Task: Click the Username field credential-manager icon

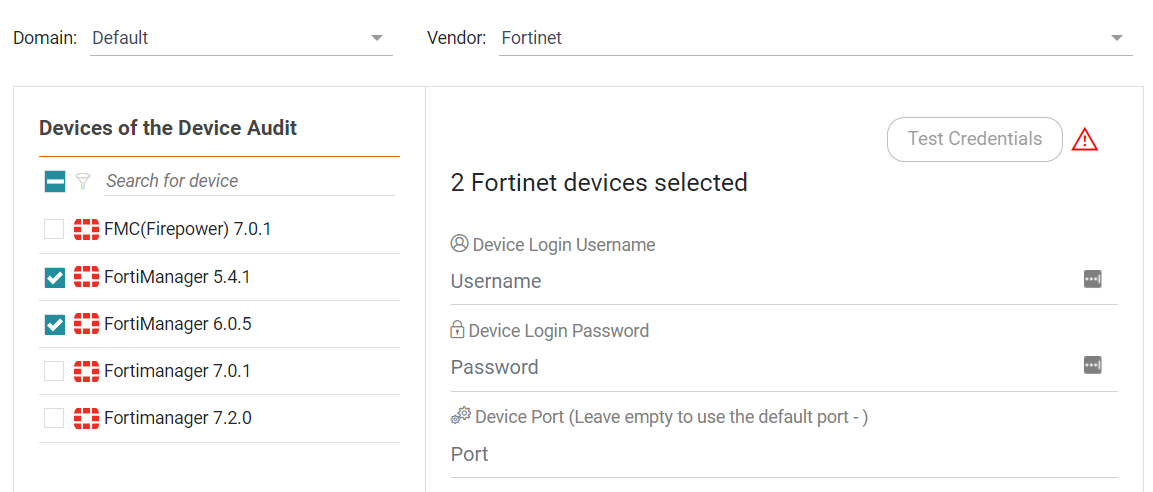Action: 1093,279
